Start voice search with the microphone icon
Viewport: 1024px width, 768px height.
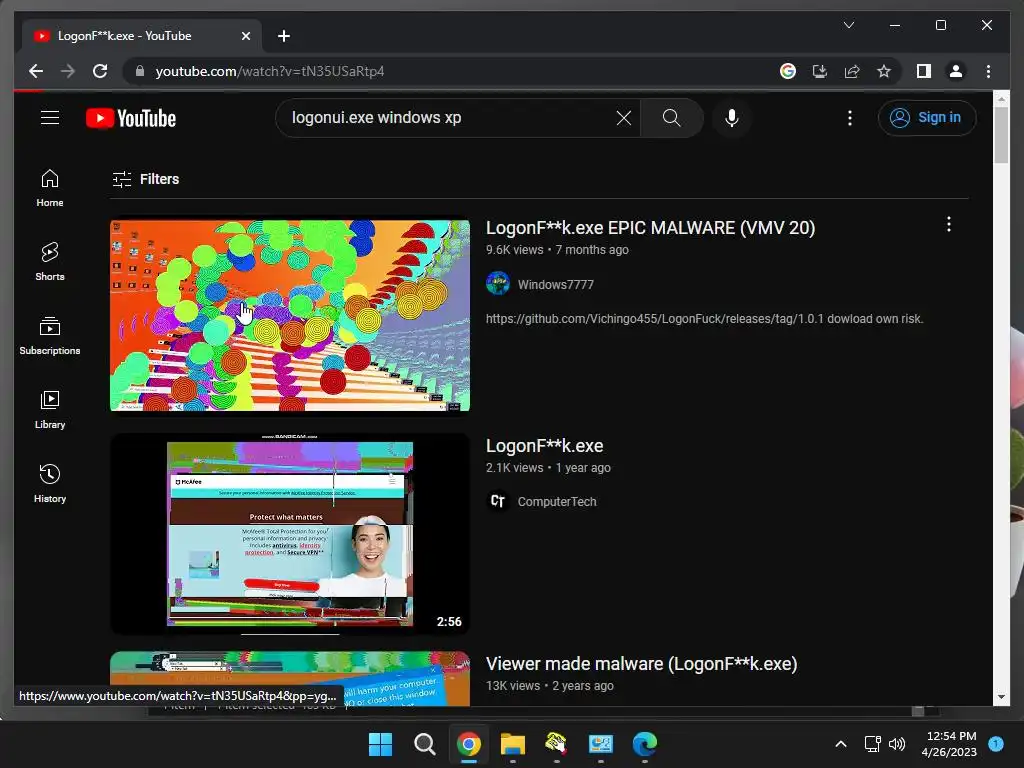pyautogui.click(x=731, y=118)
